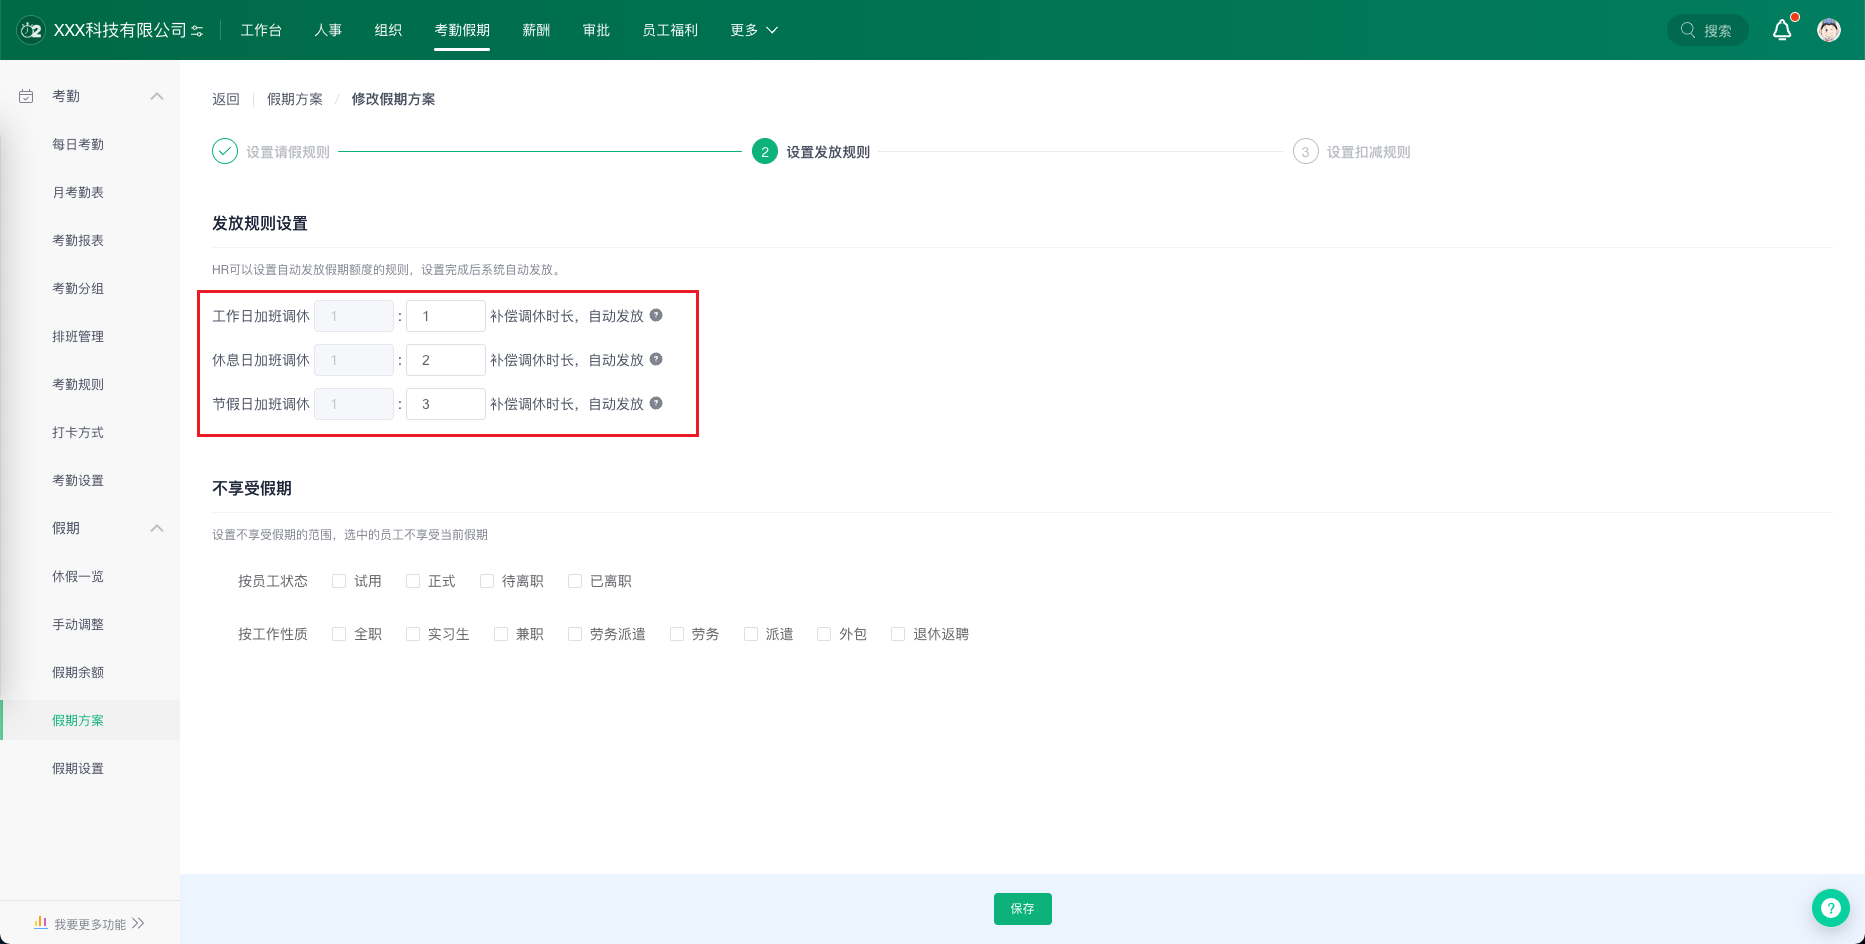
Task: Open the 人事 tab
Action: tap(328, 30)
